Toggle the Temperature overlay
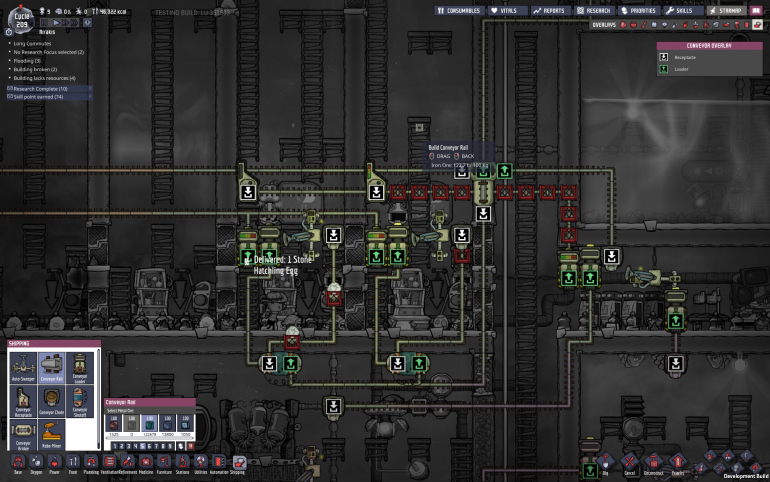Viewport: 770px width, 482px height. click(644, 25)
